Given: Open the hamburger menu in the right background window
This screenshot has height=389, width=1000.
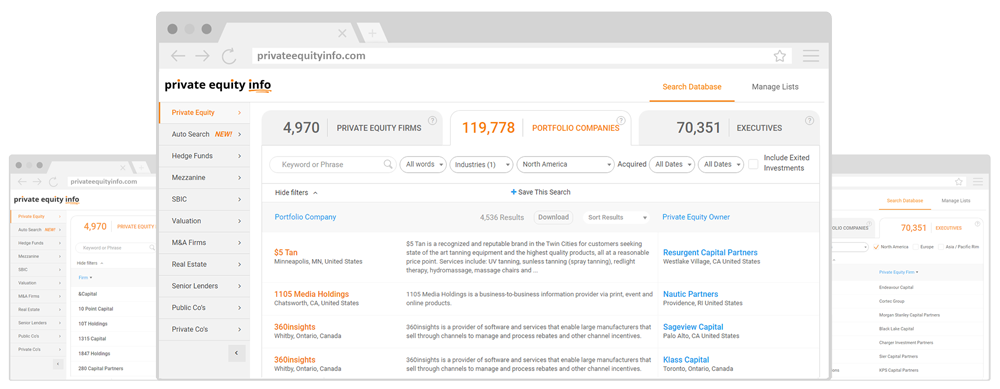Looking at the screenshot, I should [978, 181].
